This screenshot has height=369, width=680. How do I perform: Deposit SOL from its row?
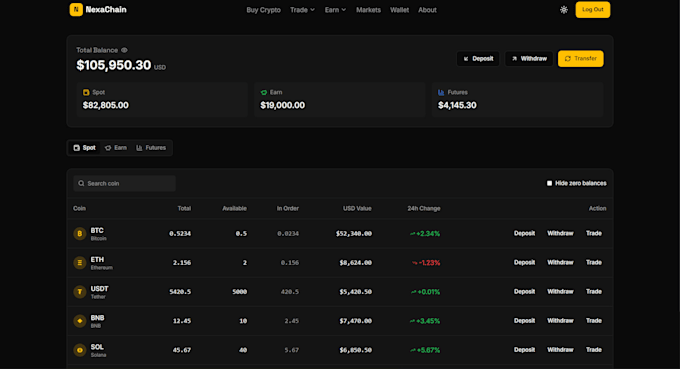tap(524, 349)
